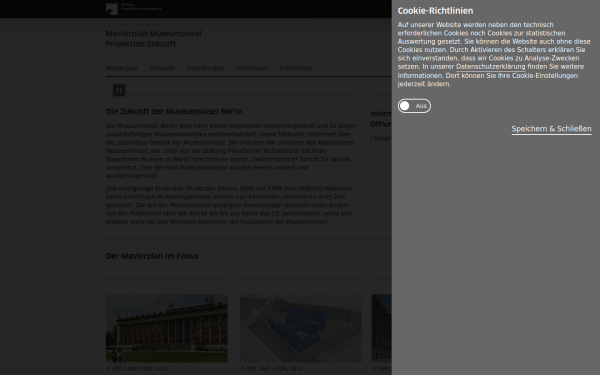Click the heading Die Zukunft der Museumsinsel Berlin
Screen dimensions: 600x375
coord(174,111)
